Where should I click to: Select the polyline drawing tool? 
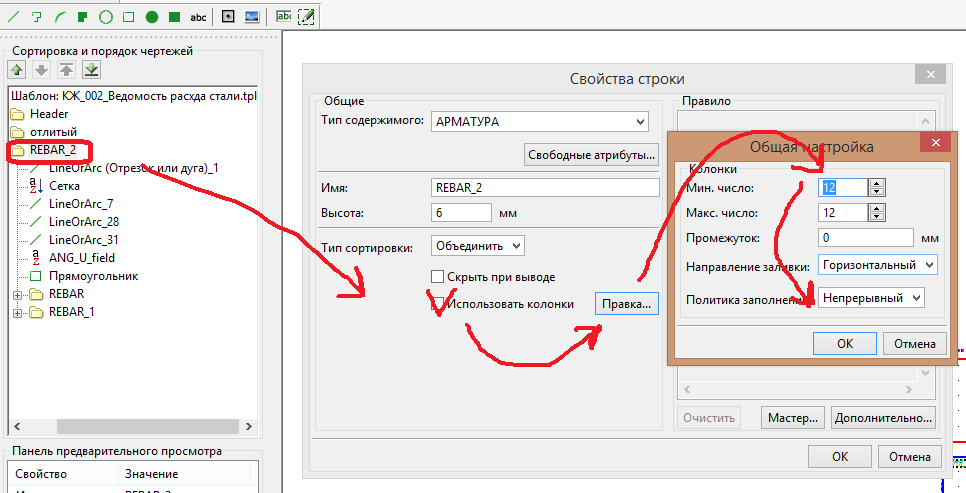[x=37, y=17]
